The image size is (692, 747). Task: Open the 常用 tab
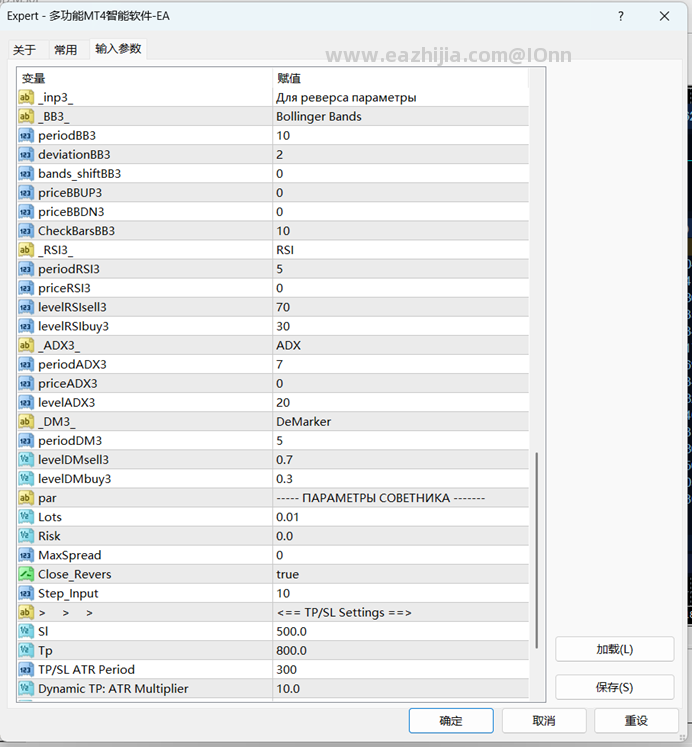coord(66,50)
